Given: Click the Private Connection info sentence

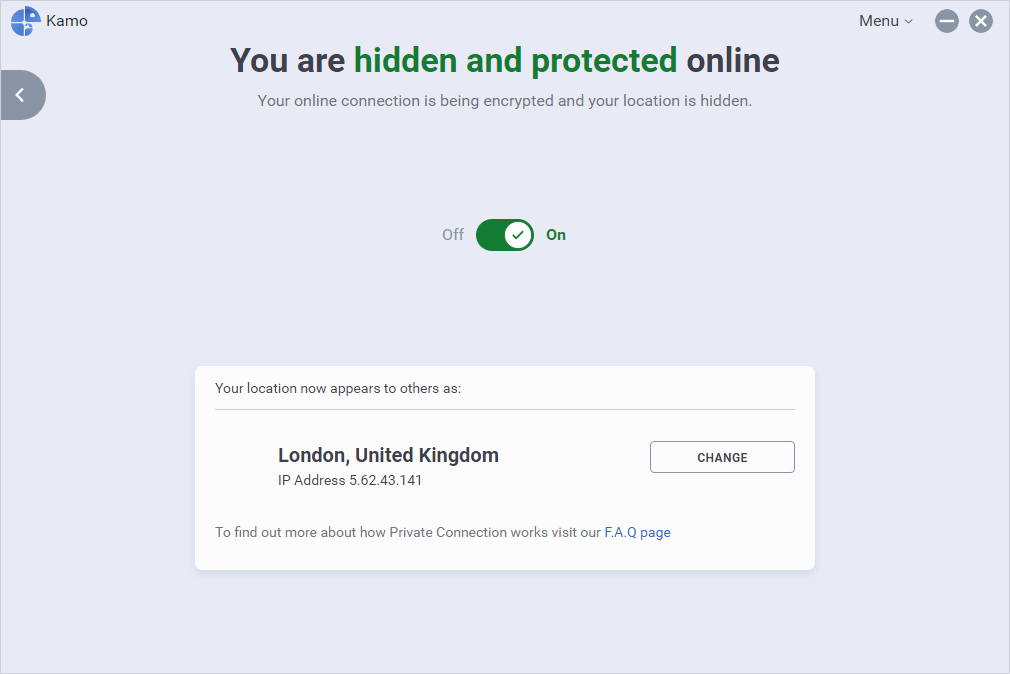Looking at the screenshot, I should click(408, 532).
